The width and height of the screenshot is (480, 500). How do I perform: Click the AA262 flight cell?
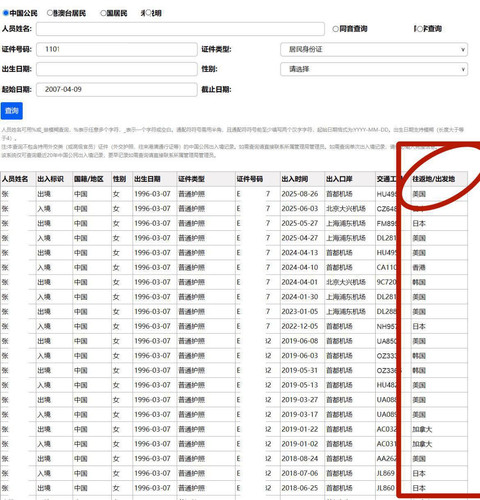[x=387, y=458]
